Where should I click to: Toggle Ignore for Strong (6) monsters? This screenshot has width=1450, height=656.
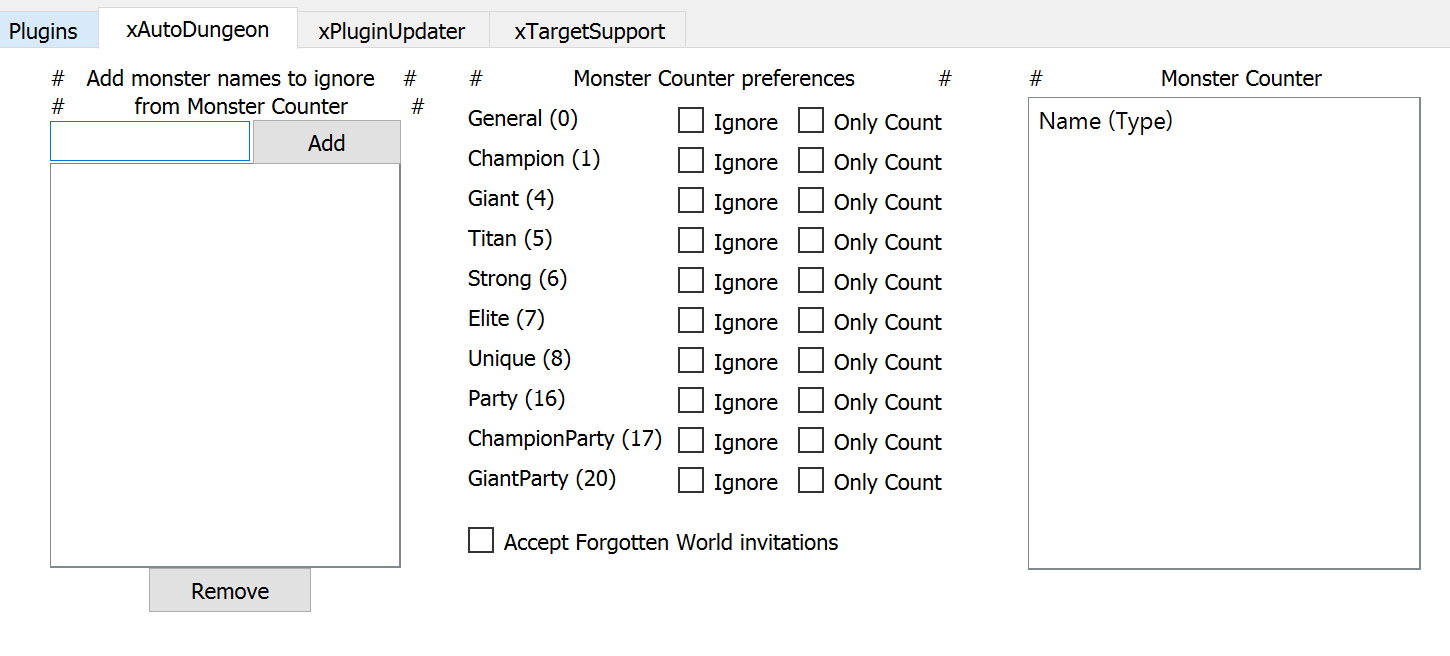tap(691, 281)
